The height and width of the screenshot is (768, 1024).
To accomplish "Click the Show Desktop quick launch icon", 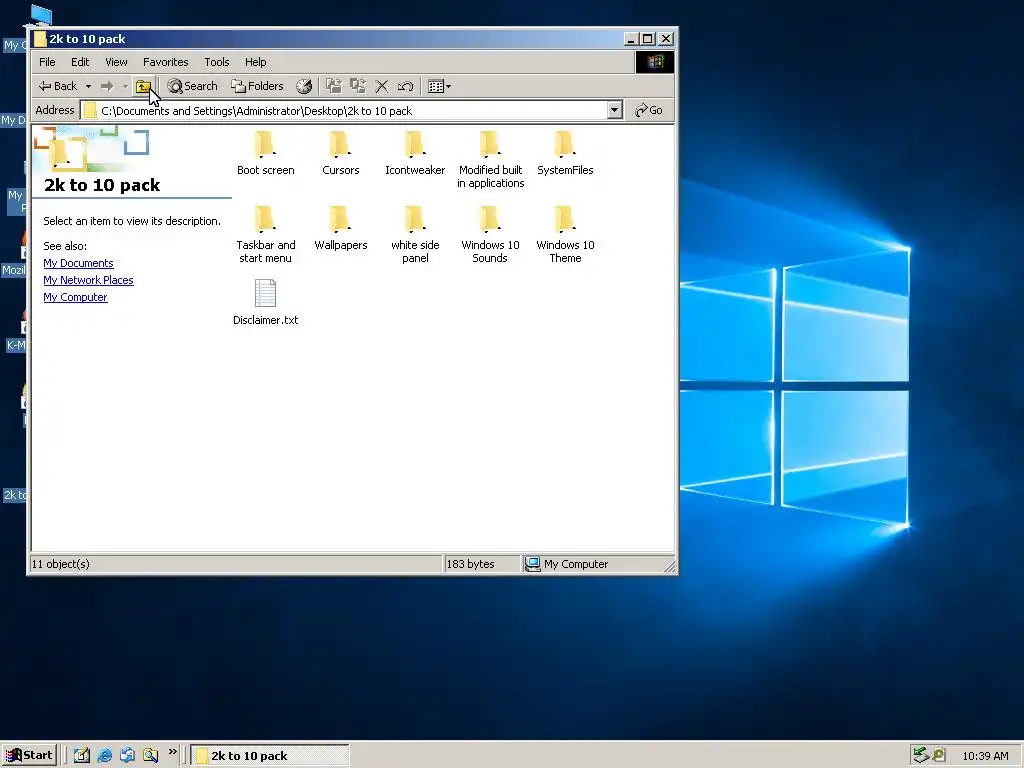I will coord(81,756).
